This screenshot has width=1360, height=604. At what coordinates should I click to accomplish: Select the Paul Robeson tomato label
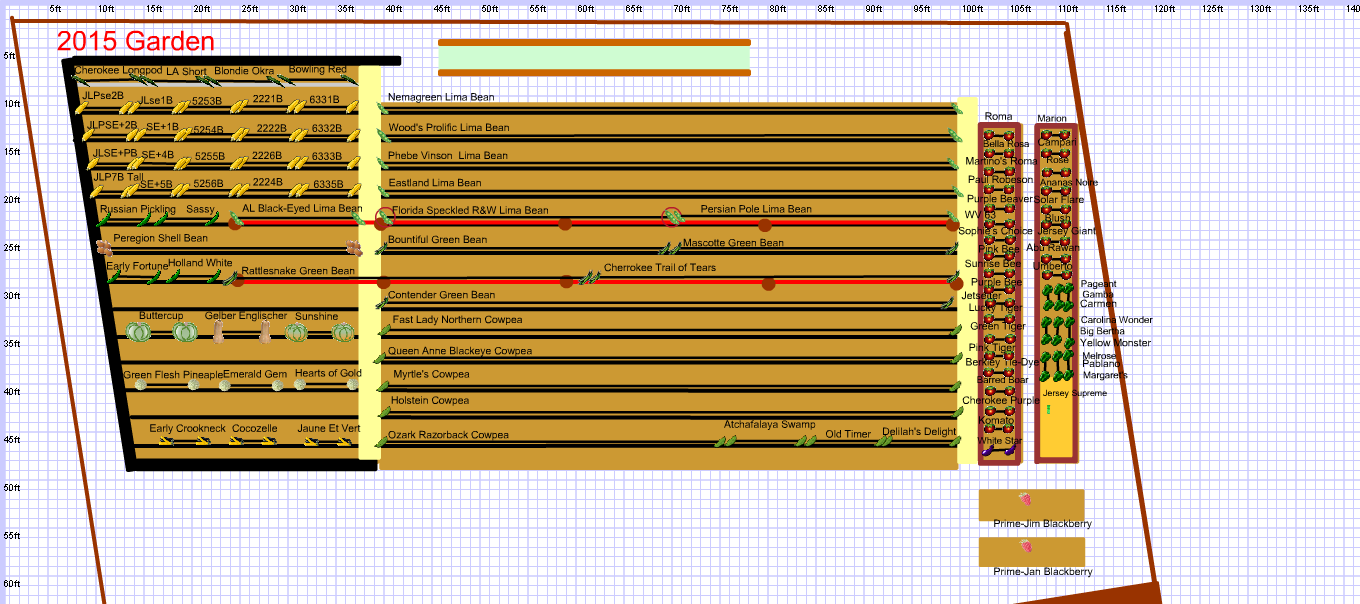[1000, 180]
